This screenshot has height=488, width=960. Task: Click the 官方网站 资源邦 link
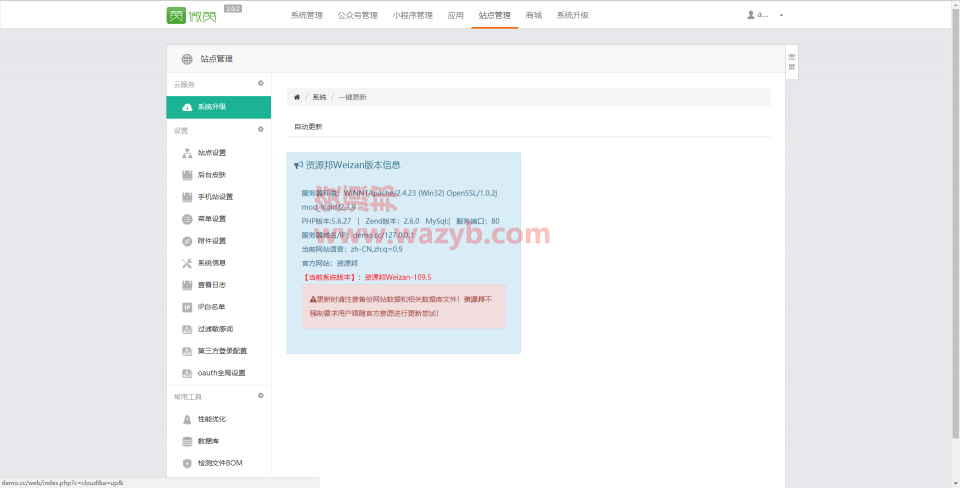click(x=347, y=263)
